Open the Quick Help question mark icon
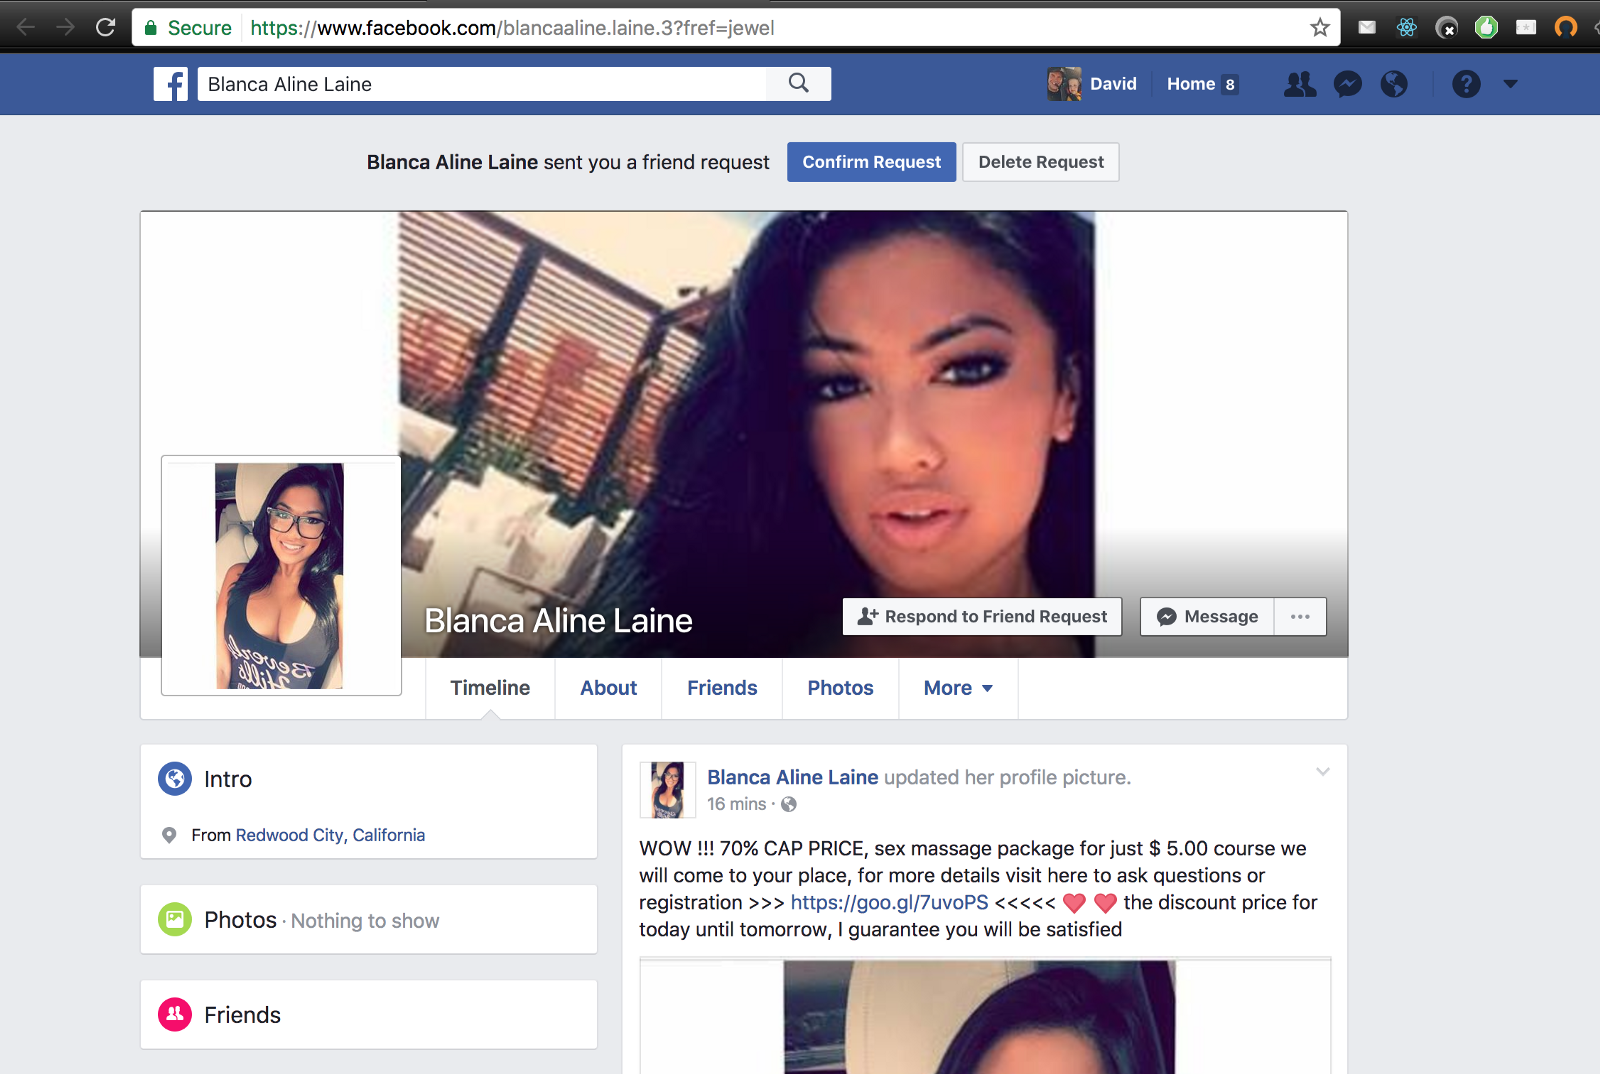Image resolution: width=1600 pixels, height=1074 pixels. 1466,84
